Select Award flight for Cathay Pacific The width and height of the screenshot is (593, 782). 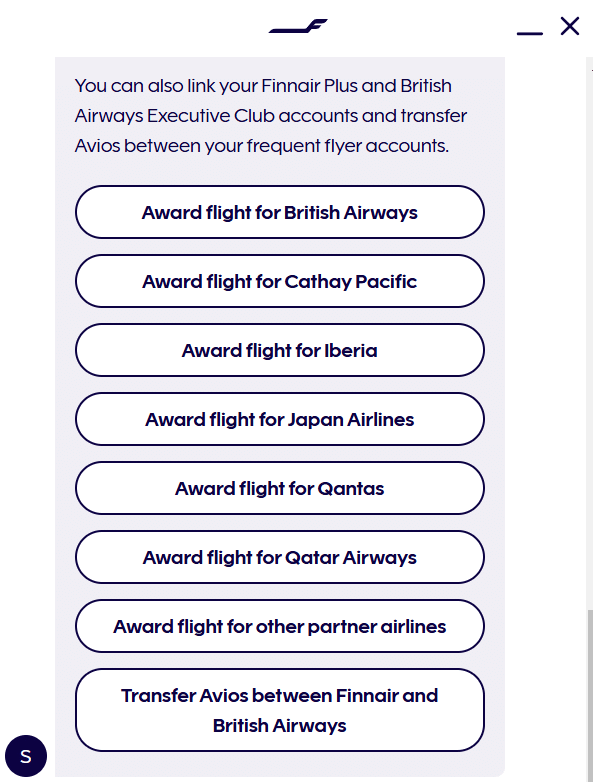tap(280, 281)
